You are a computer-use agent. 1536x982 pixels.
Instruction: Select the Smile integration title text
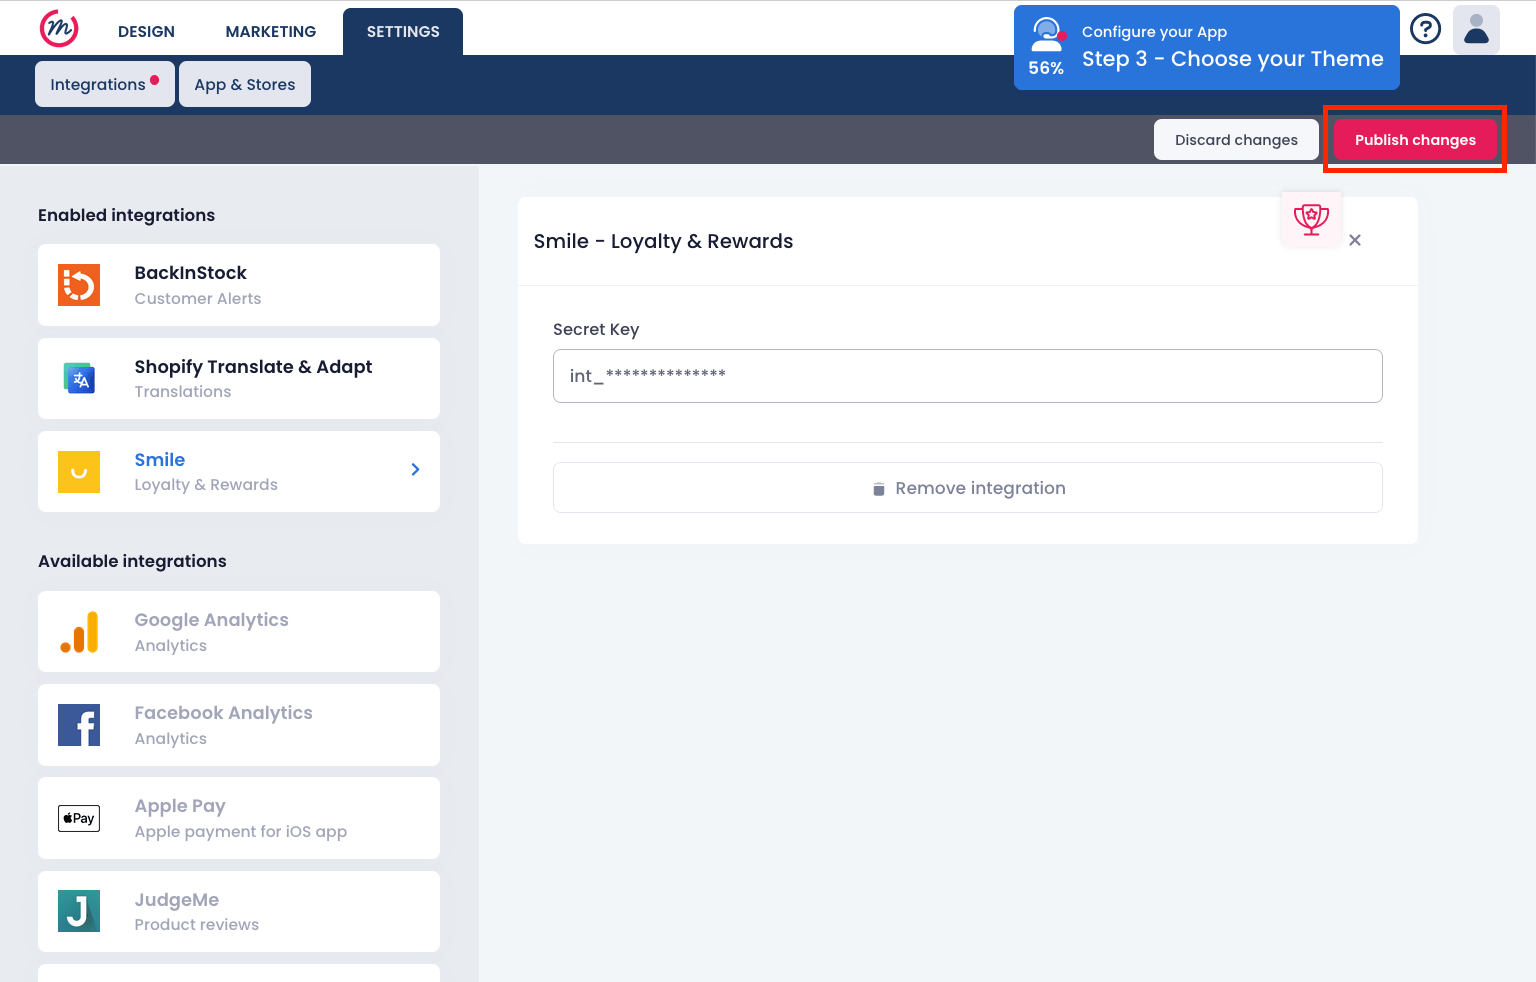click(160, 460)
